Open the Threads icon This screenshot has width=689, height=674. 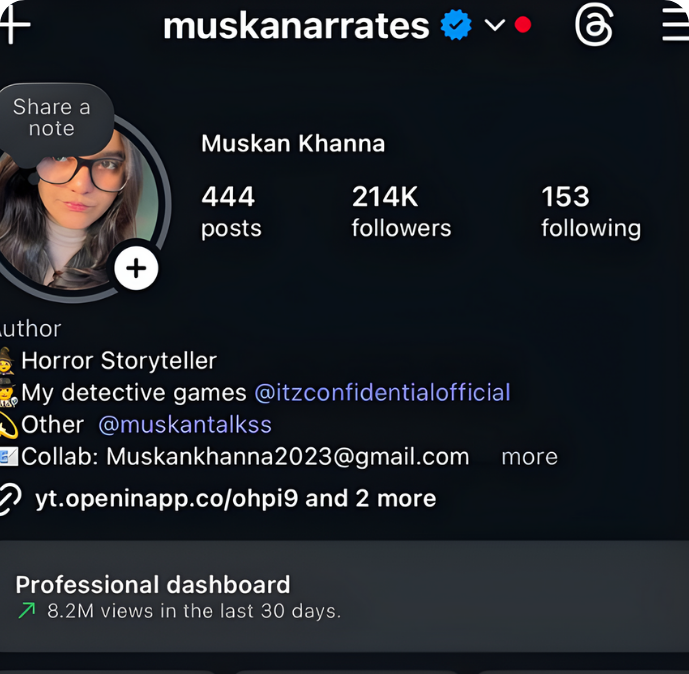(x=594, y=26)
